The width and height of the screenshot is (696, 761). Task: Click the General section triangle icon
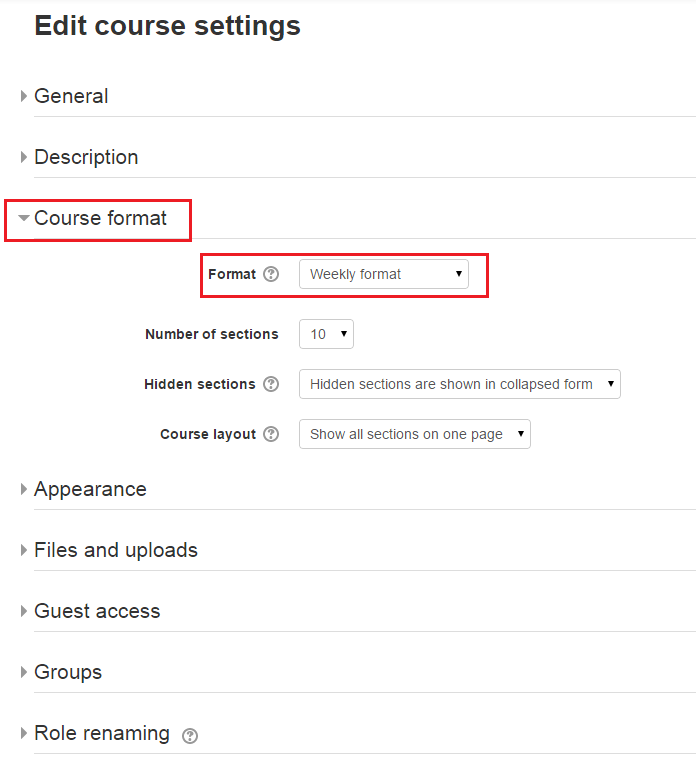25,97
